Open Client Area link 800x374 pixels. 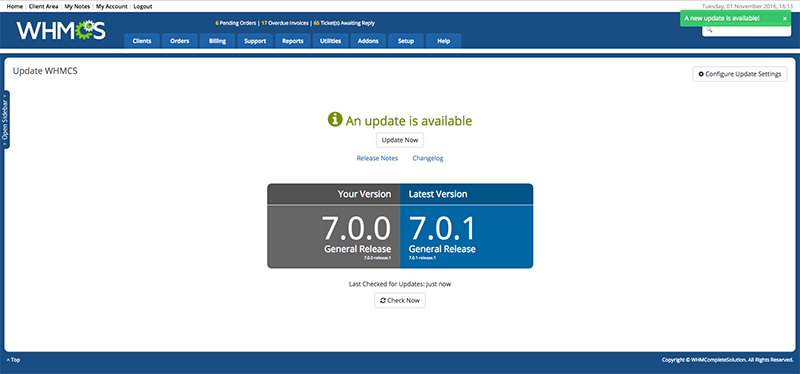coord(43,7)
